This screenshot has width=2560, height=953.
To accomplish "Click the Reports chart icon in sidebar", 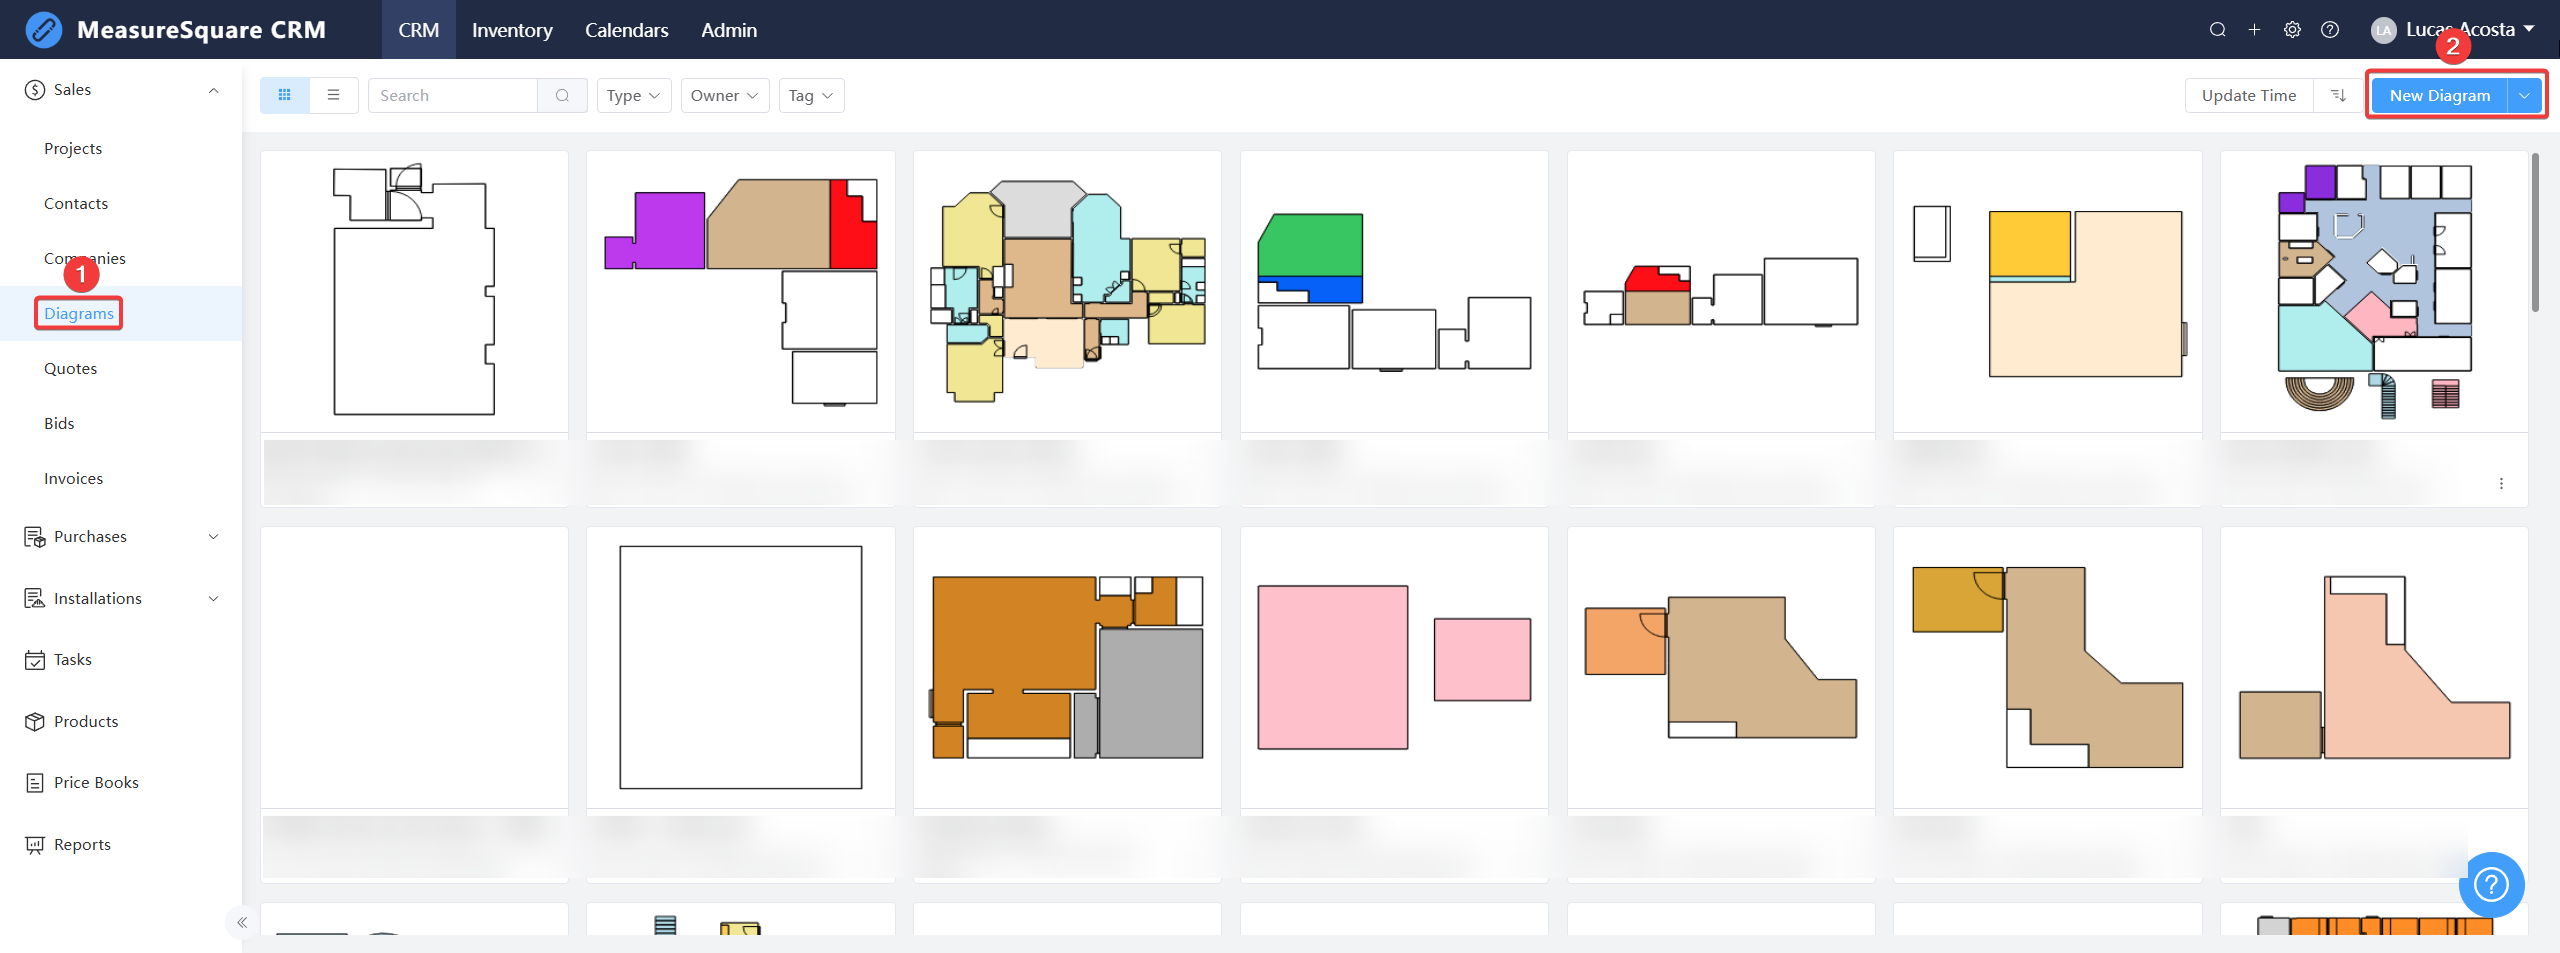I will point(35,845).
